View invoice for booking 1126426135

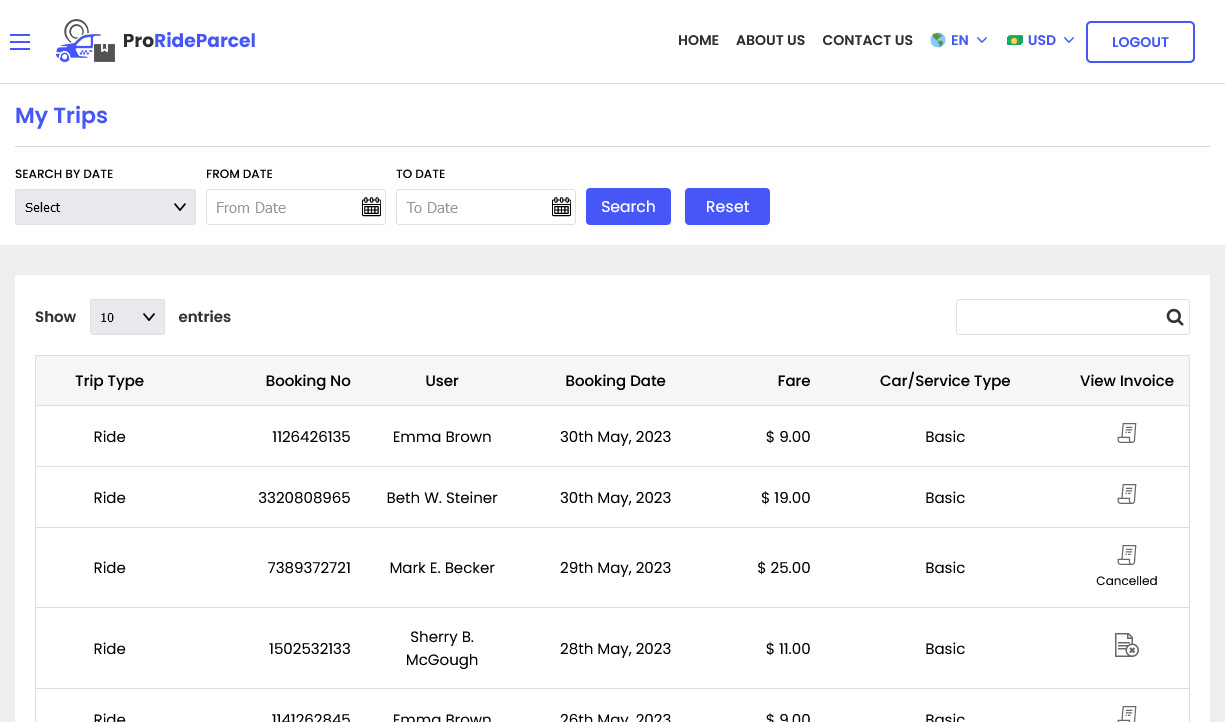point(1127,434)
